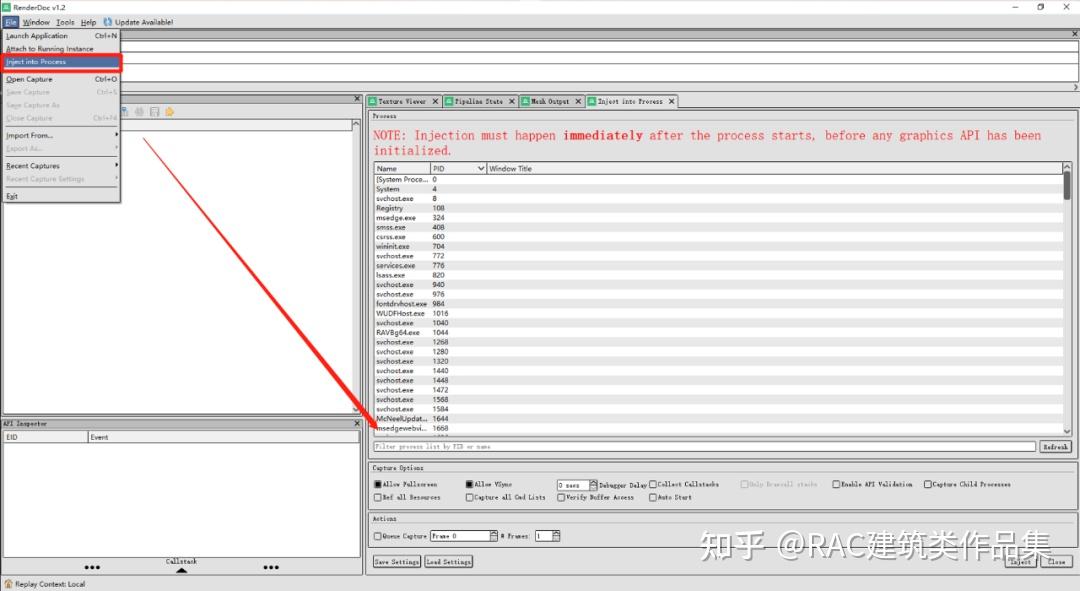This screenshot has height=591, width=1080.
Task: Click the Replay Context status bar icon
Action: point(8,583)
